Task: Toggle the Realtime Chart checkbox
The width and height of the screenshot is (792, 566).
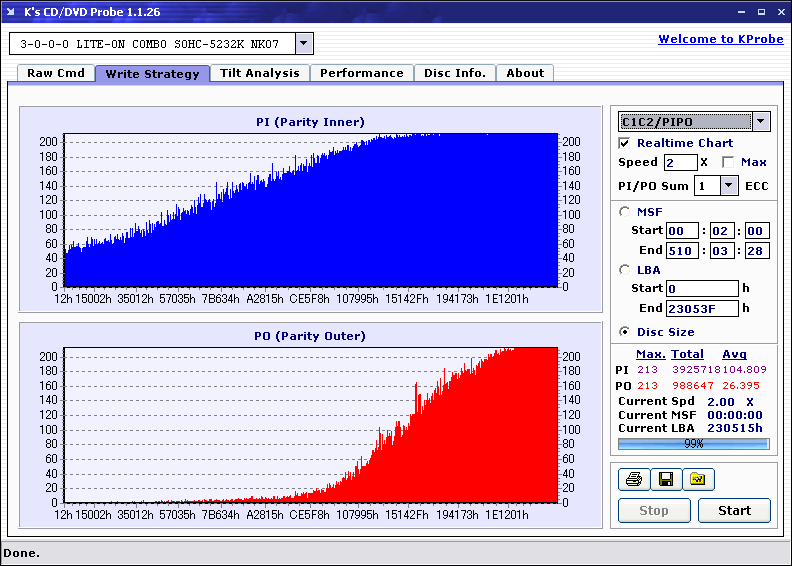Action: pyautogui.click(x=624, y=143)
